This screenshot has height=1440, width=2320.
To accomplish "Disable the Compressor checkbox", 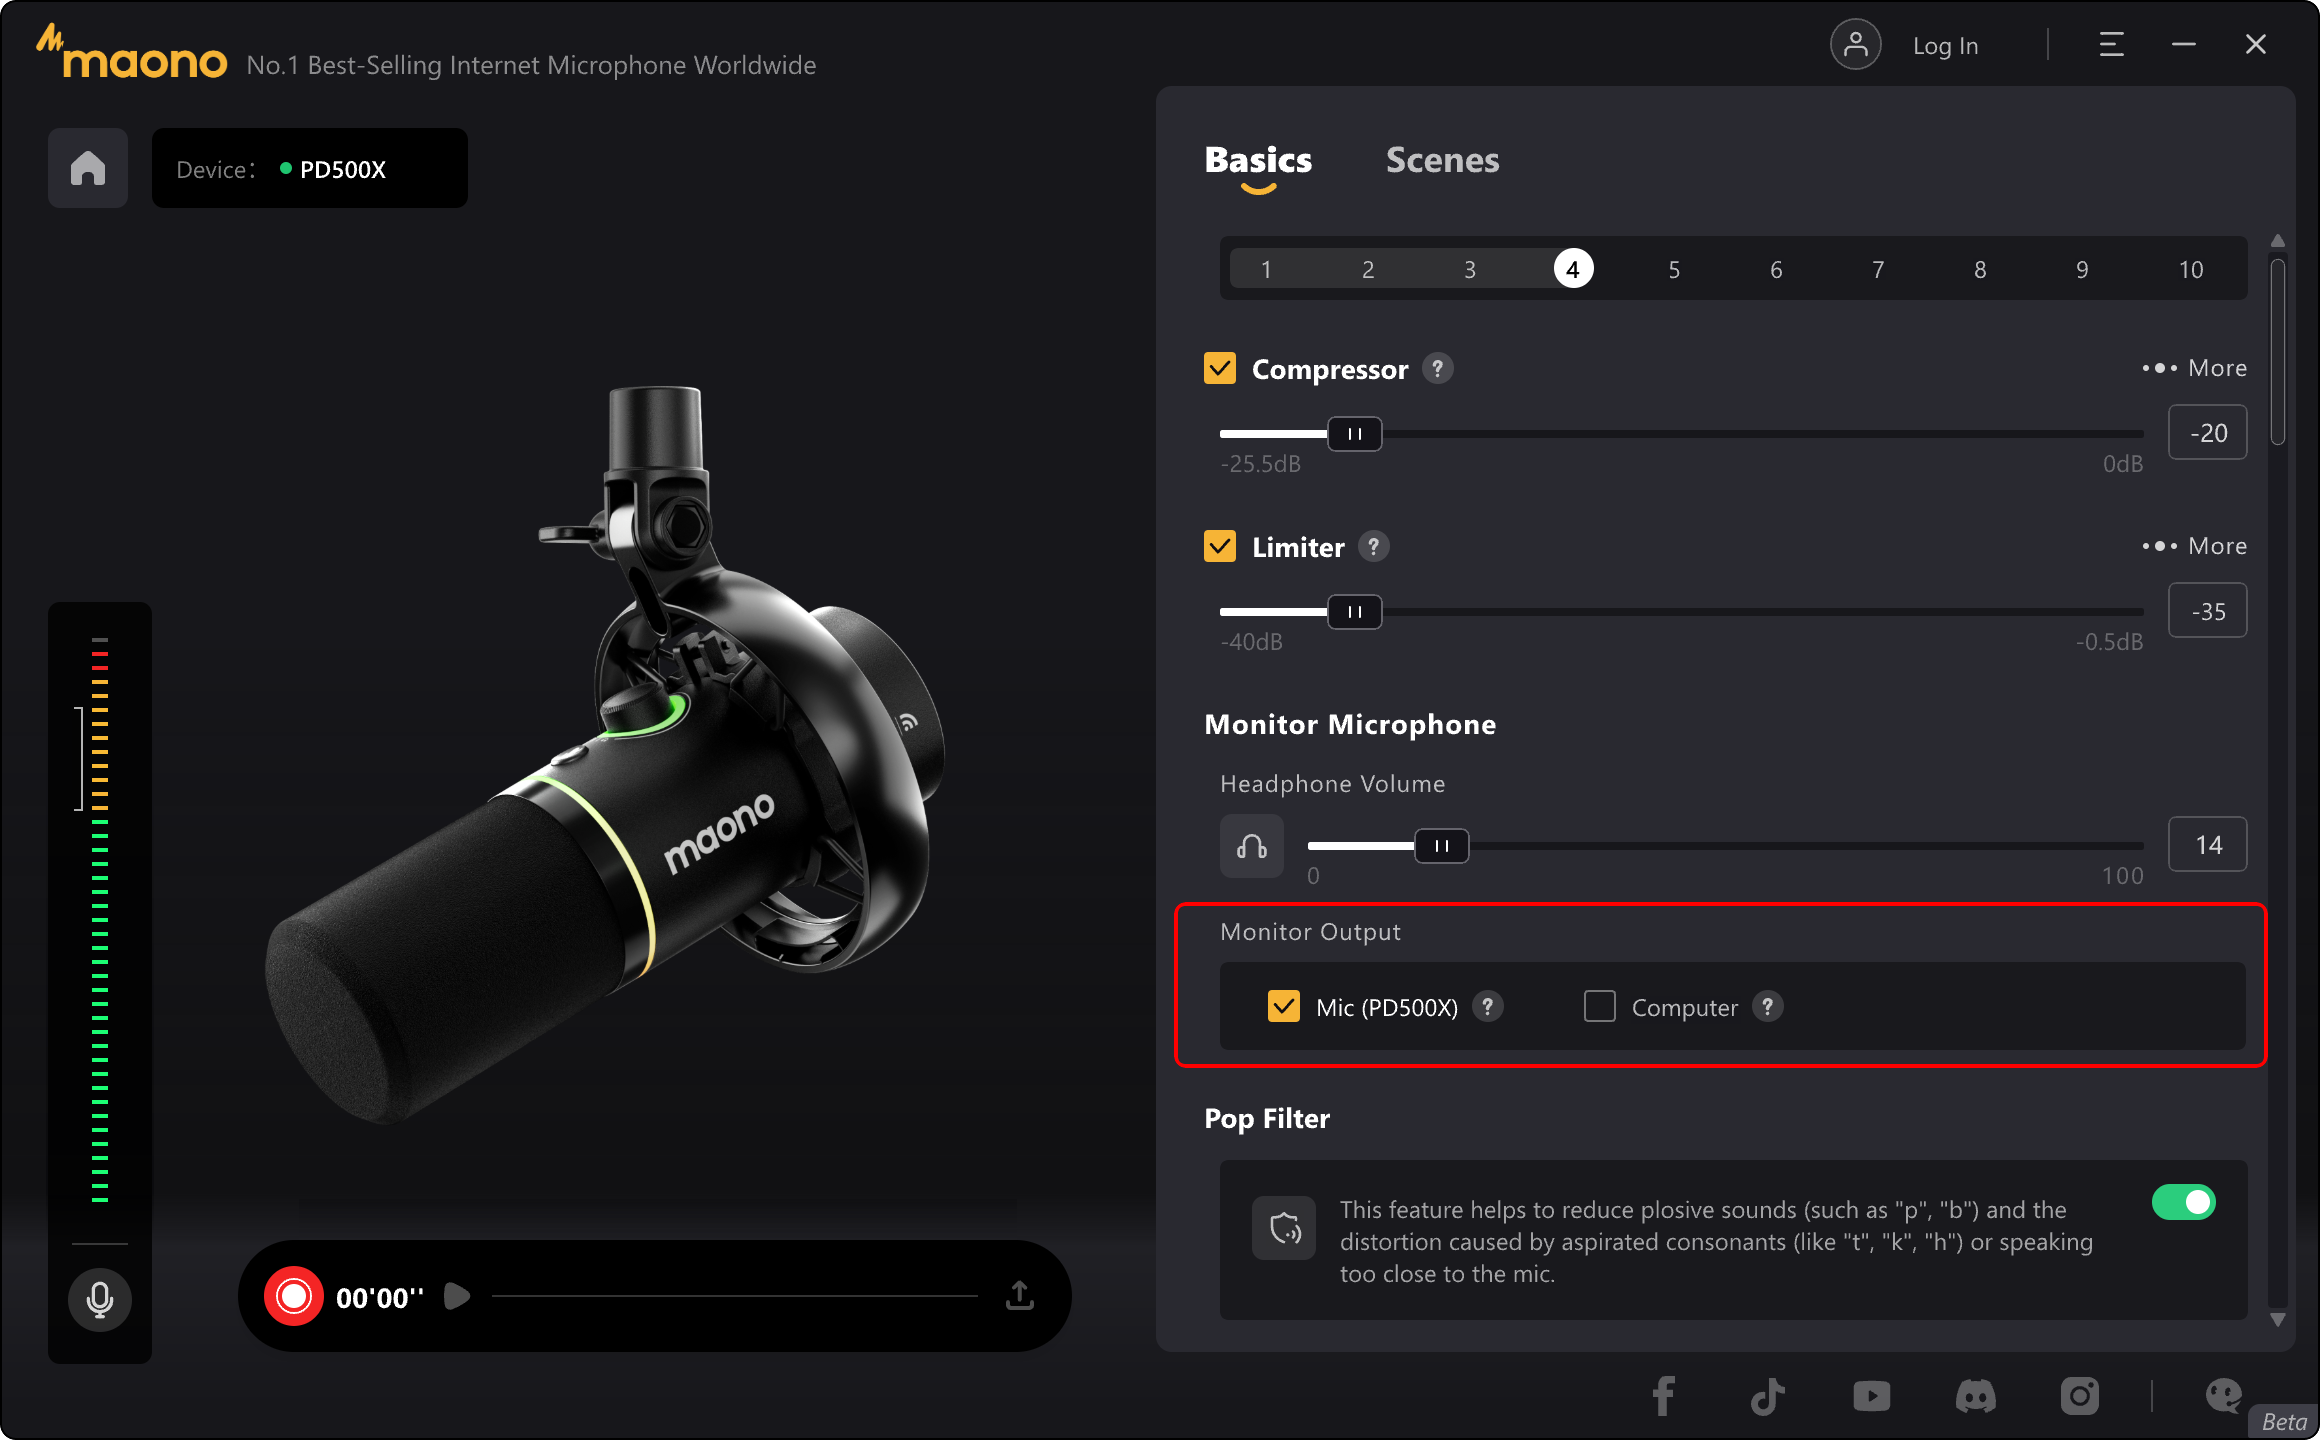I will 1219,368.
